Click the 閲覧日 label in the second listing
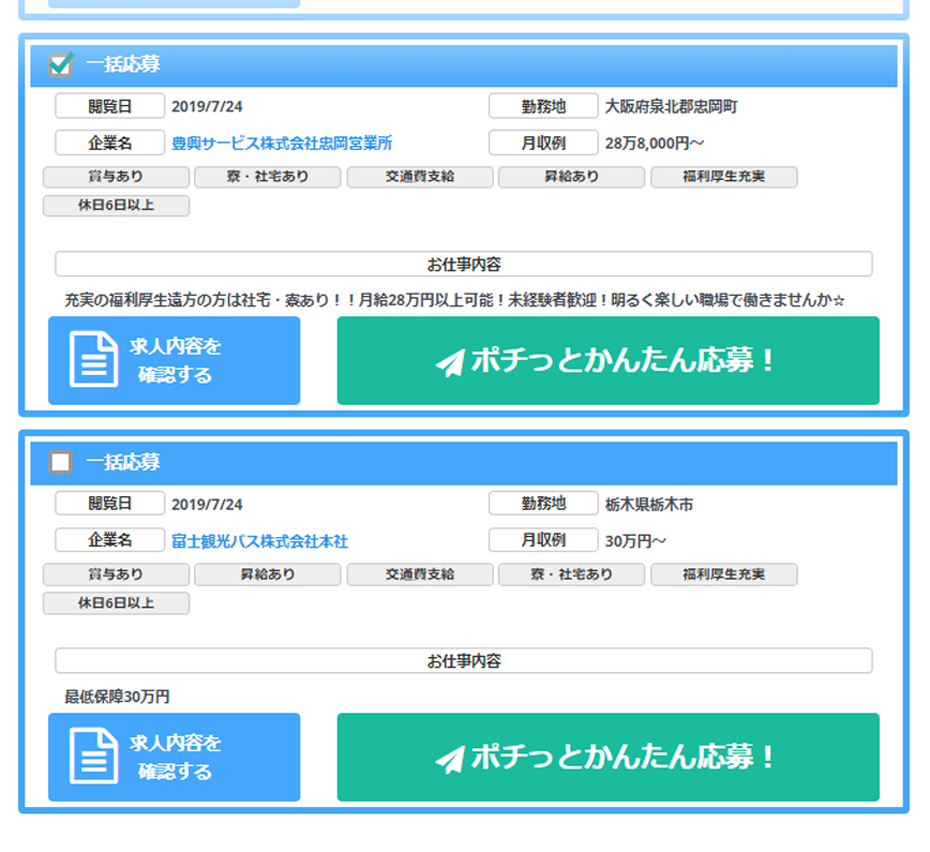This screenshot has height=852, width=930. (x=110, y=503)
